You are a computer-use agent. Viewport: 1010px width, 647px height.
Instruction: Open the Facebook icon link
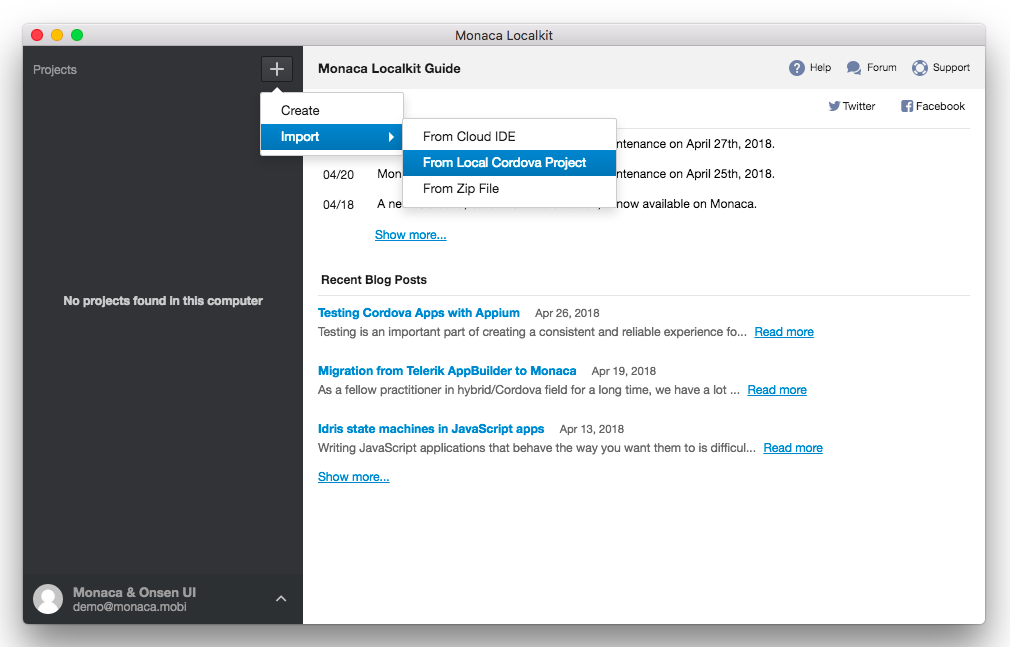click(907, 106)
